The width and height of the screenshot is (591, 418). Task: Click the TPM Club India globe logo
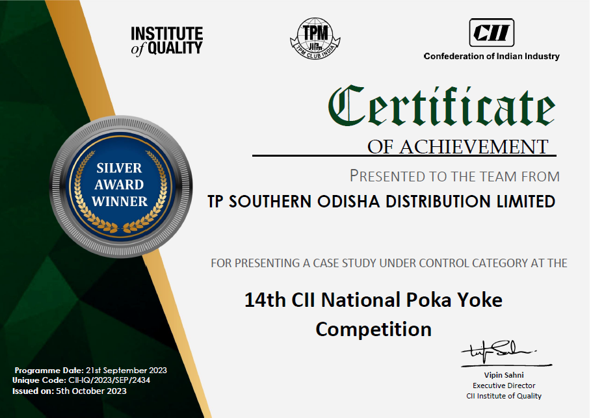coord(315,38)
